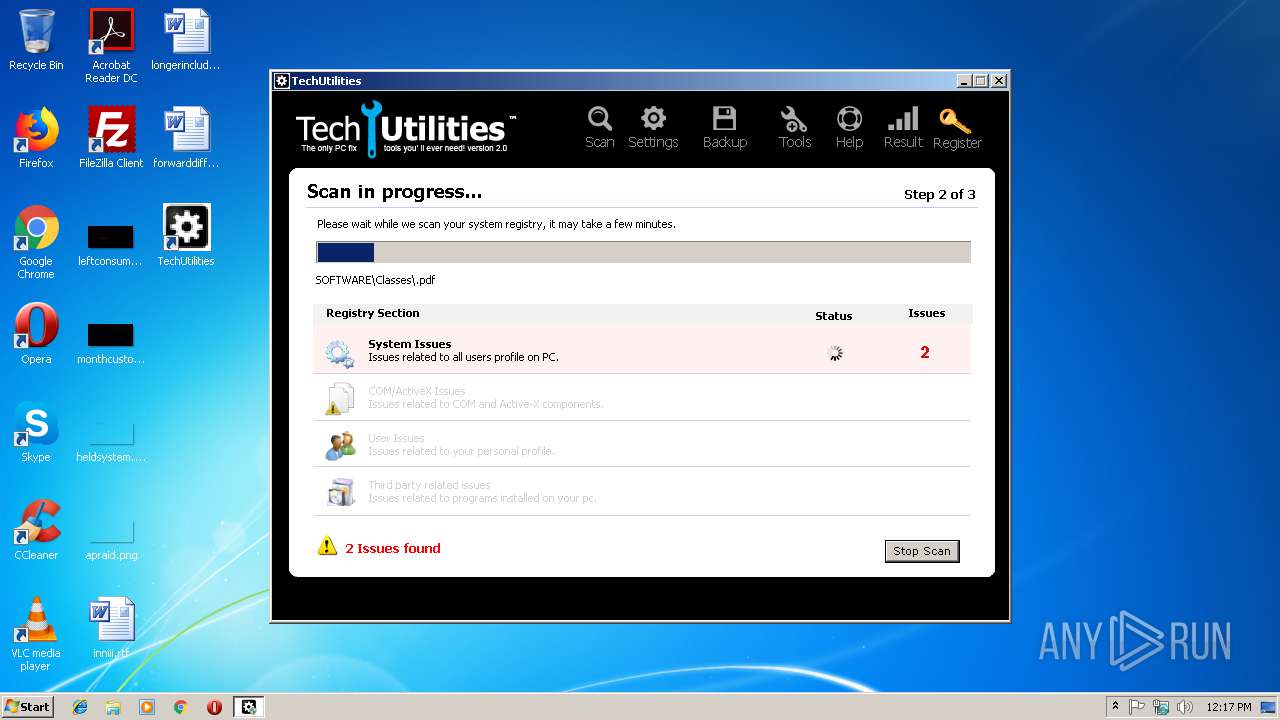
Task: Click the Third party issues icon
Action: tap(340, 492)
